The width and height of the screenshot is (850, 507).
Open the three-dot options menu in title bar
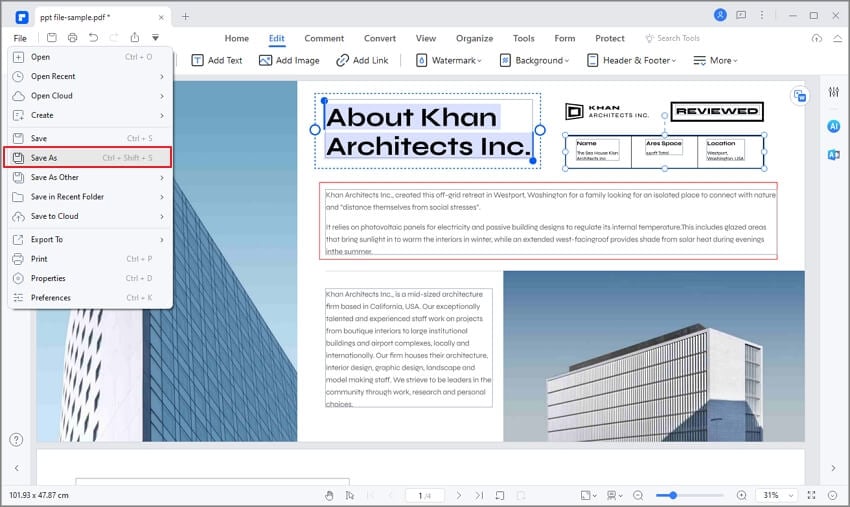tap(762, 15)
